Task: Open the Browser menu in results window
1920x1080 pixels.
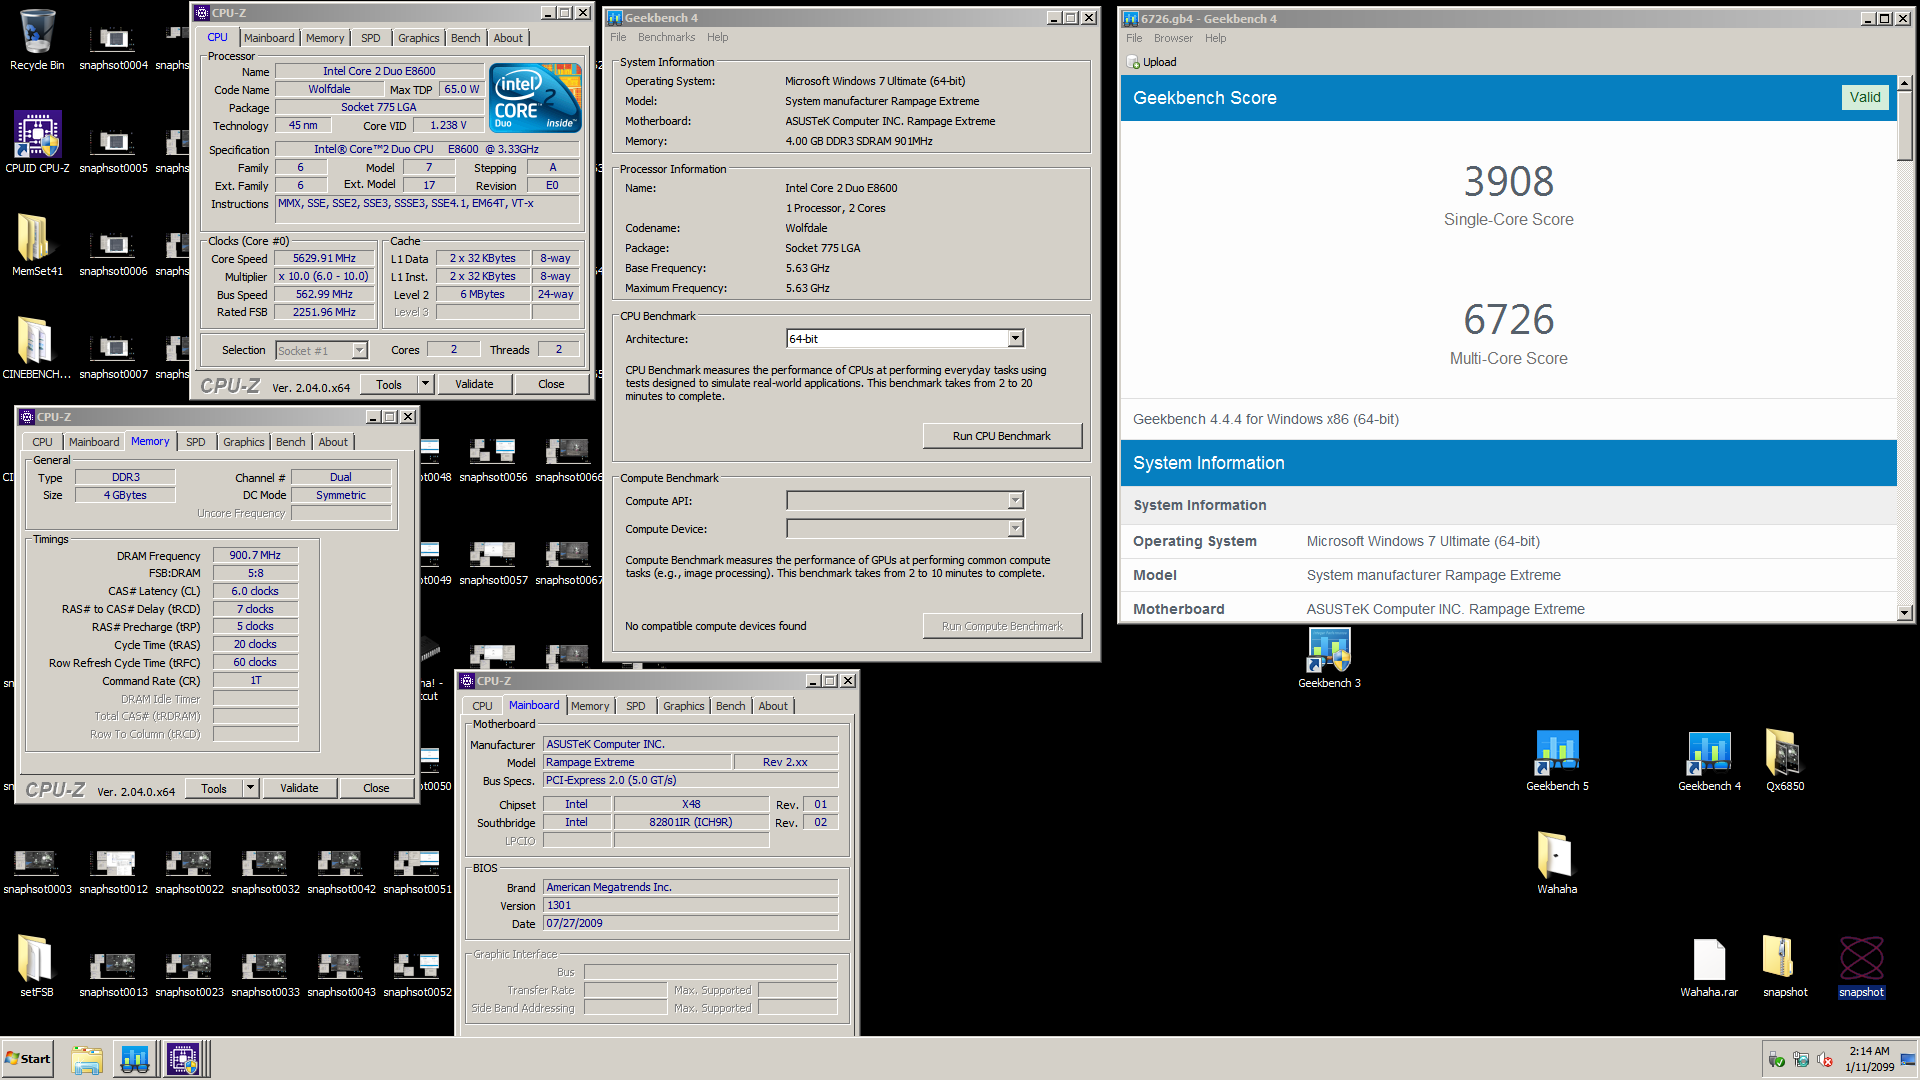Action: 1173,38
